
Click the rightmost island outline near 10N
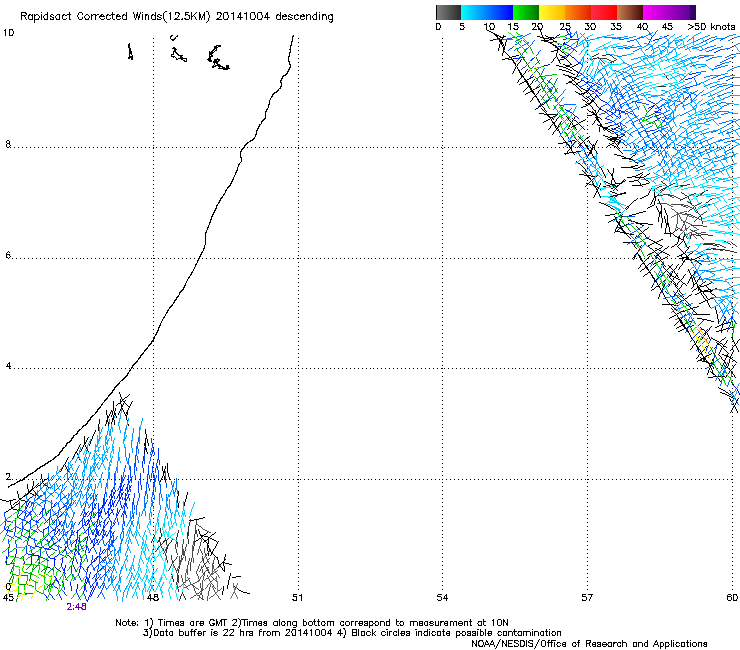click(218, 58)
